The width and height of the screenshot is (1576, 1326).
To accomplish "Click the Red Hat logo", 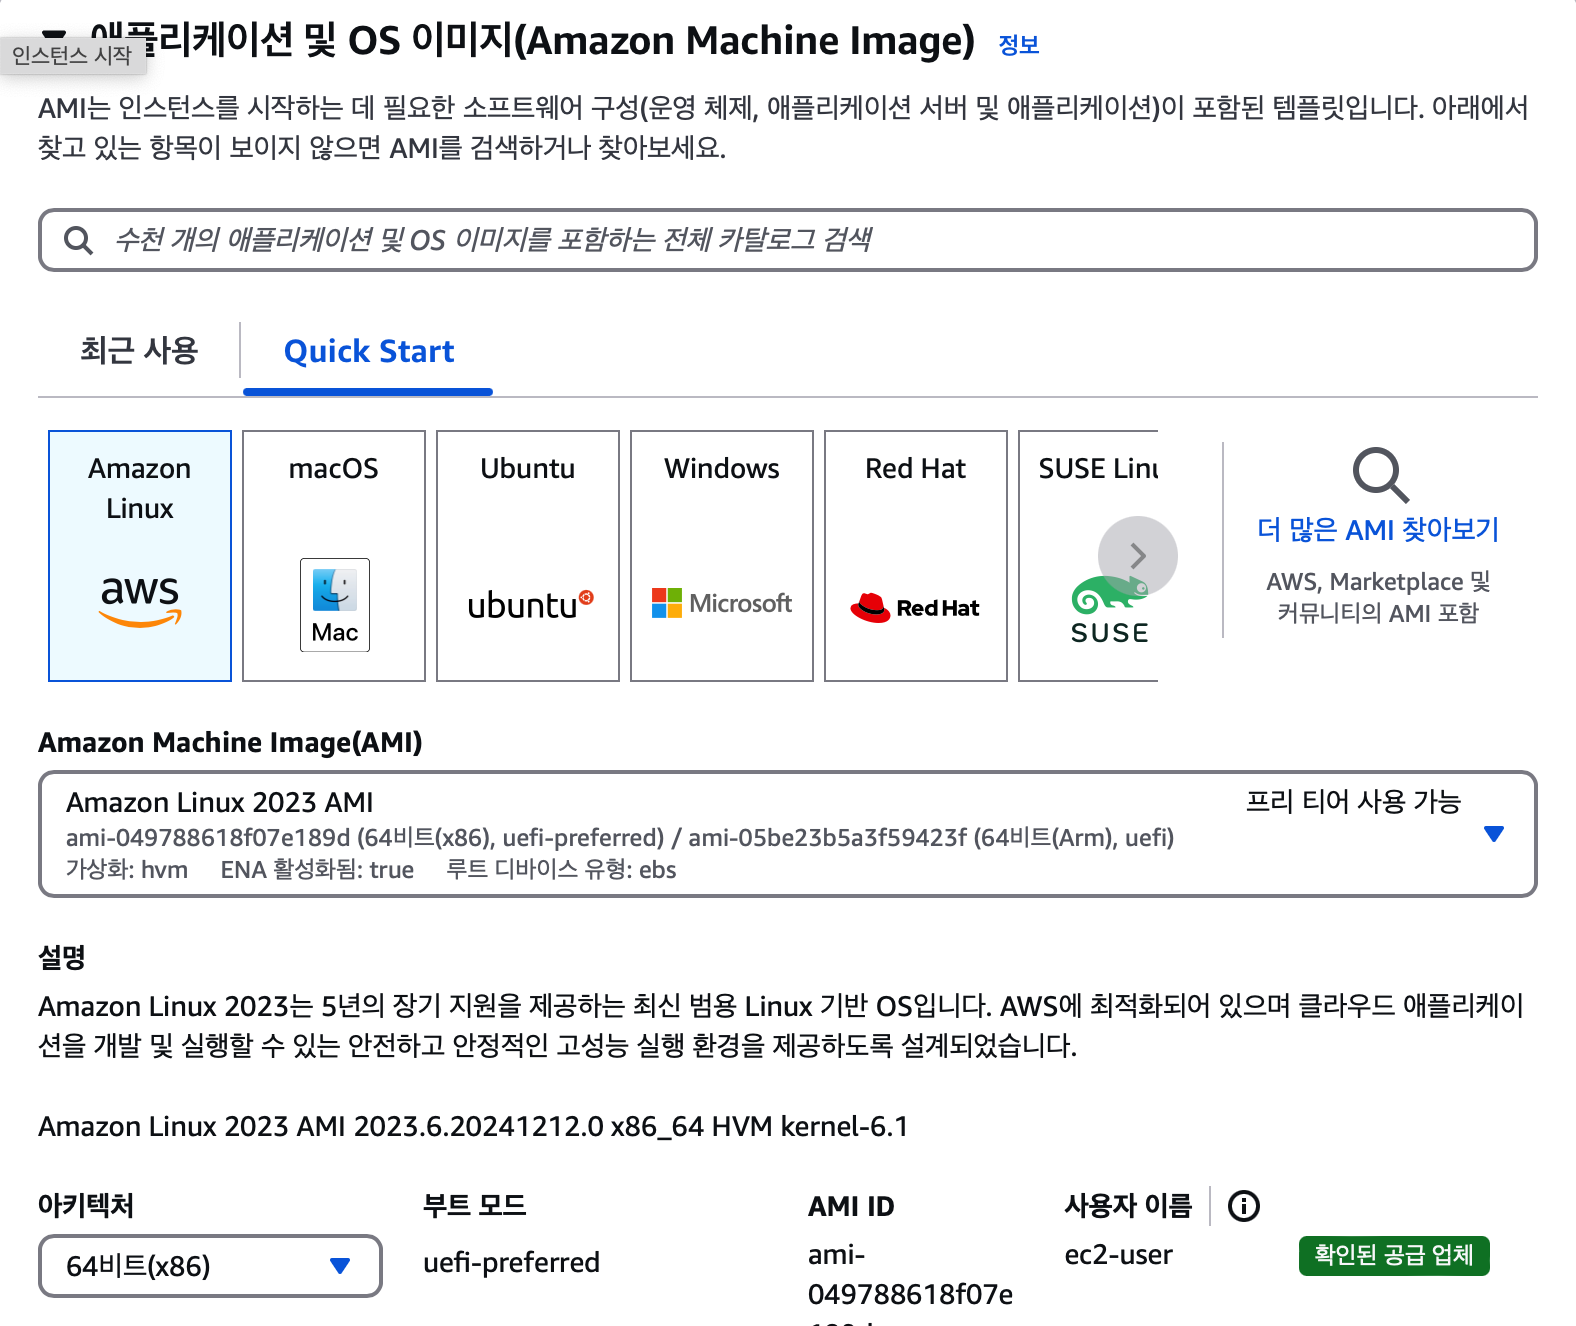I will (x=915, y=607).
